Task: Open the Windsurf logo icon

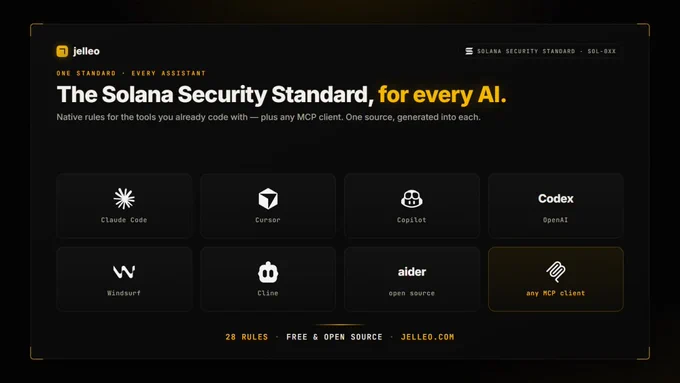Action: [124, 272]
